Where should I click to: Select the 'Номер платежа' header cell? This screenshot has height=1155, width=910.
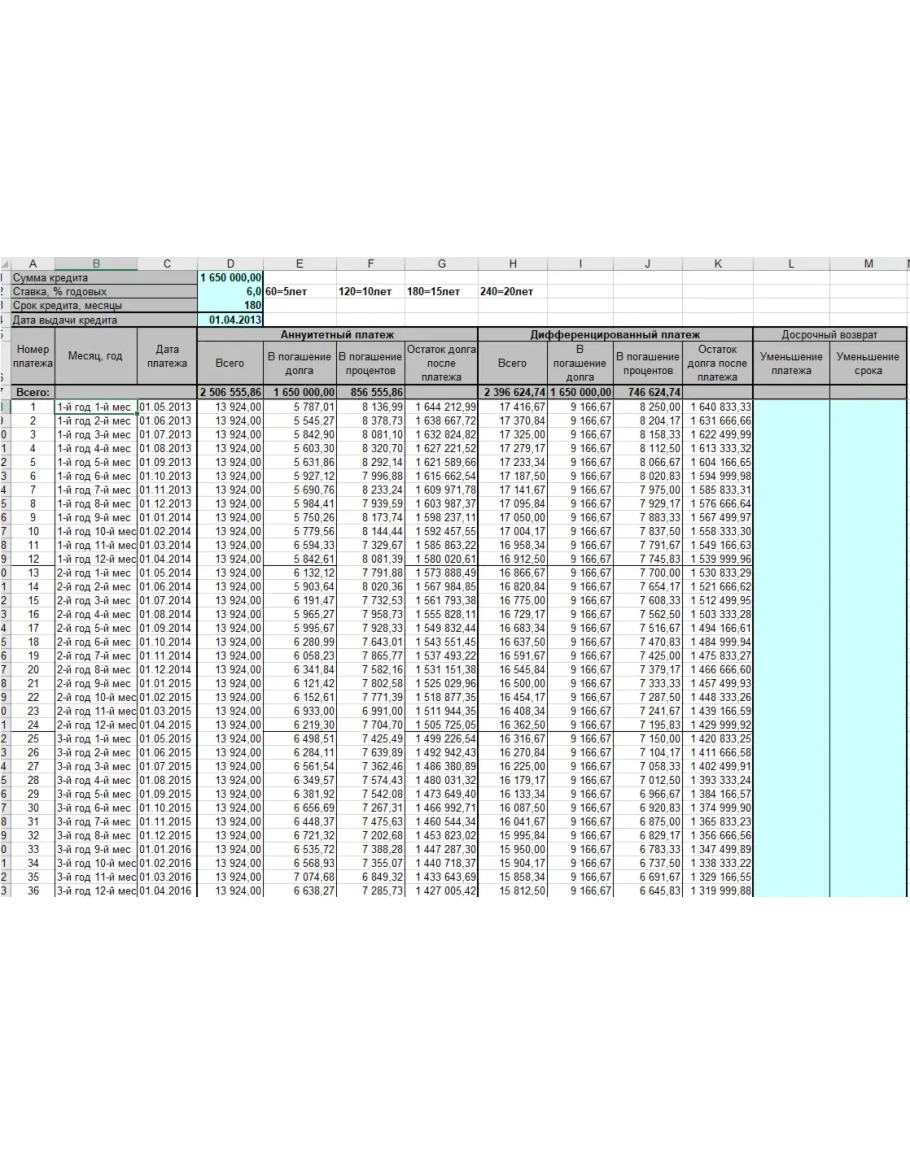[33, 363]
